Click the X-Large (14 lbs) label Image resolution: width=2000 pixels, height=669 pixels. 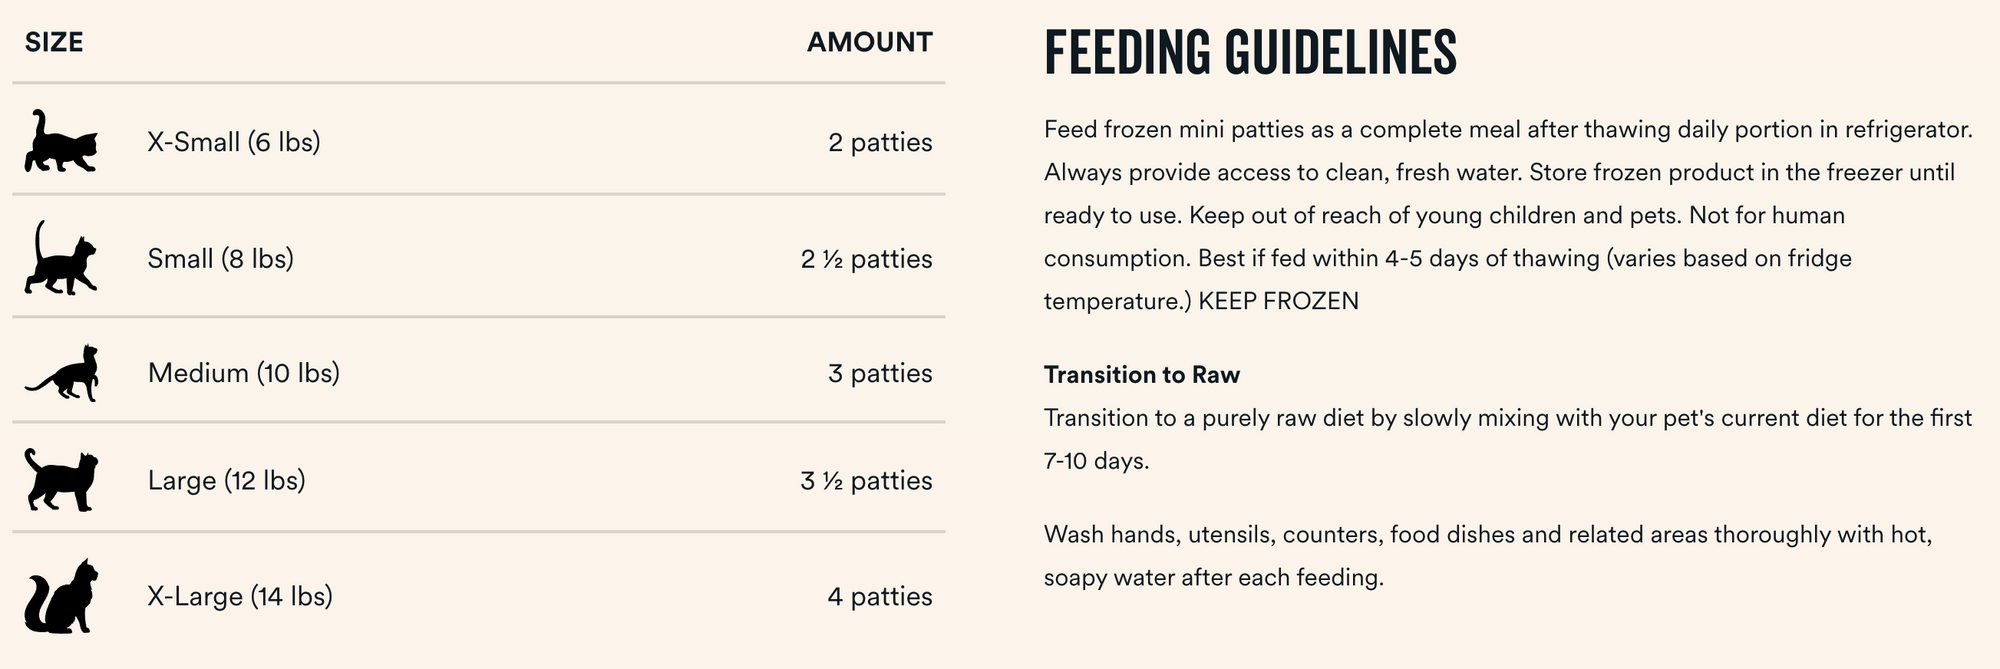(240, 597)
